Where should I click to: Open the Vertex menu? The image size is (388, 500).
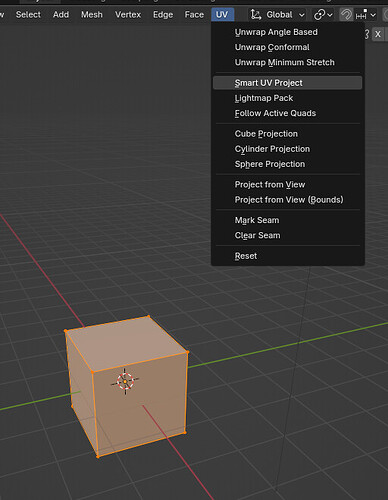(128, 15)
